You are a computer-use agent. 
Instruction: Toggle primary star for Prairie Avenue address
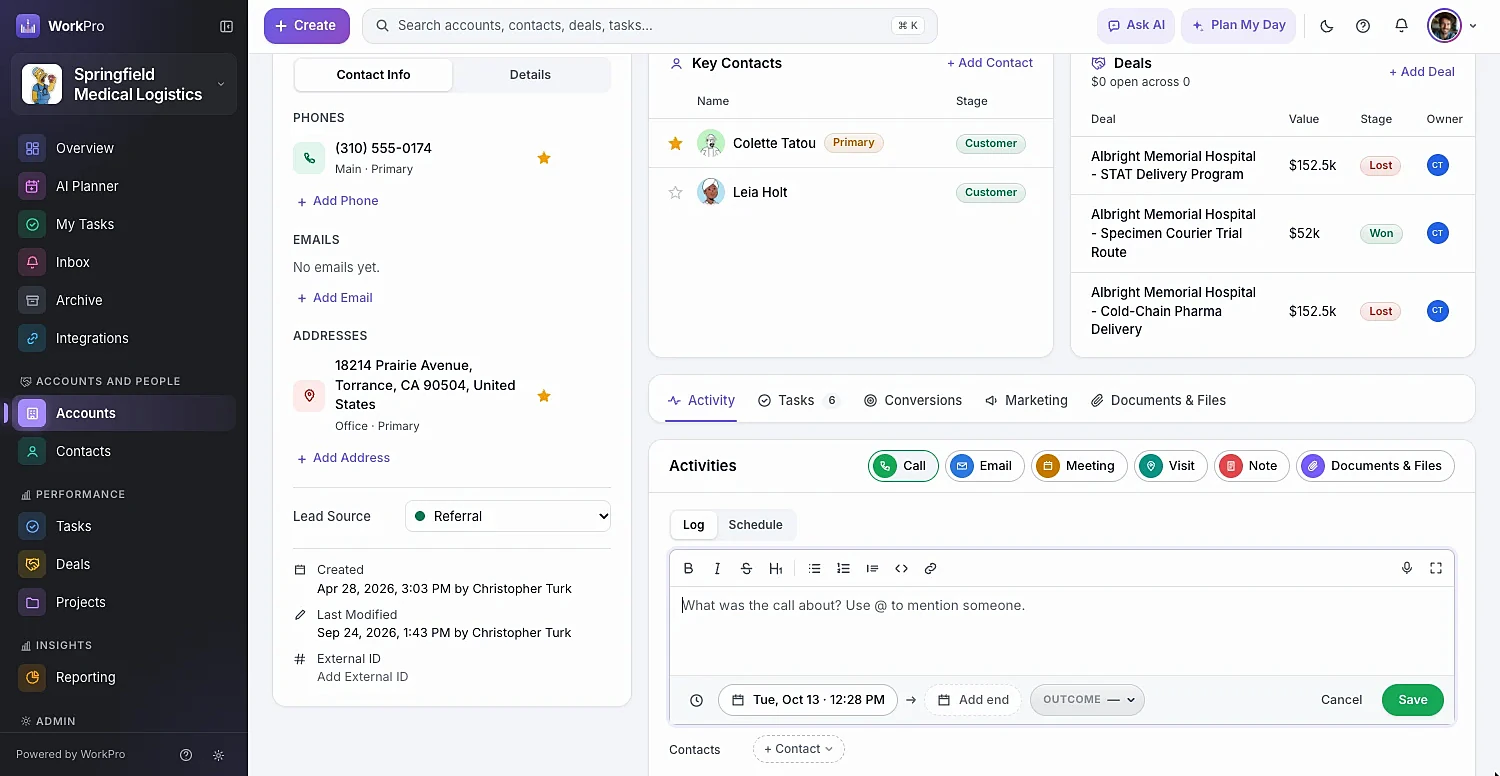pos(544,396)
